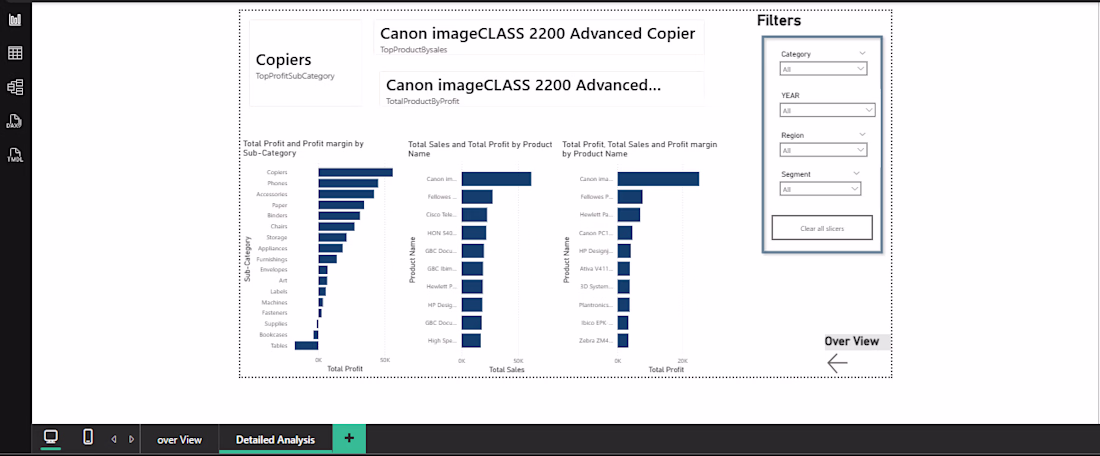Click the Hewlett Pa... profit bar
This screenshot has height=456, width=1100.
click(629, 215)
